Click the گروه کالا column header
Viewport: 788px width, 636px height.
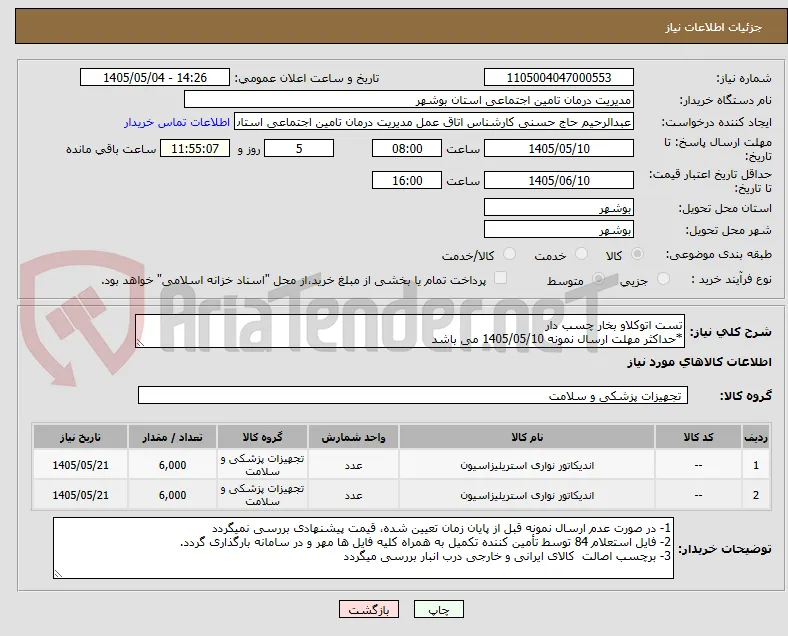pos(262,437)
